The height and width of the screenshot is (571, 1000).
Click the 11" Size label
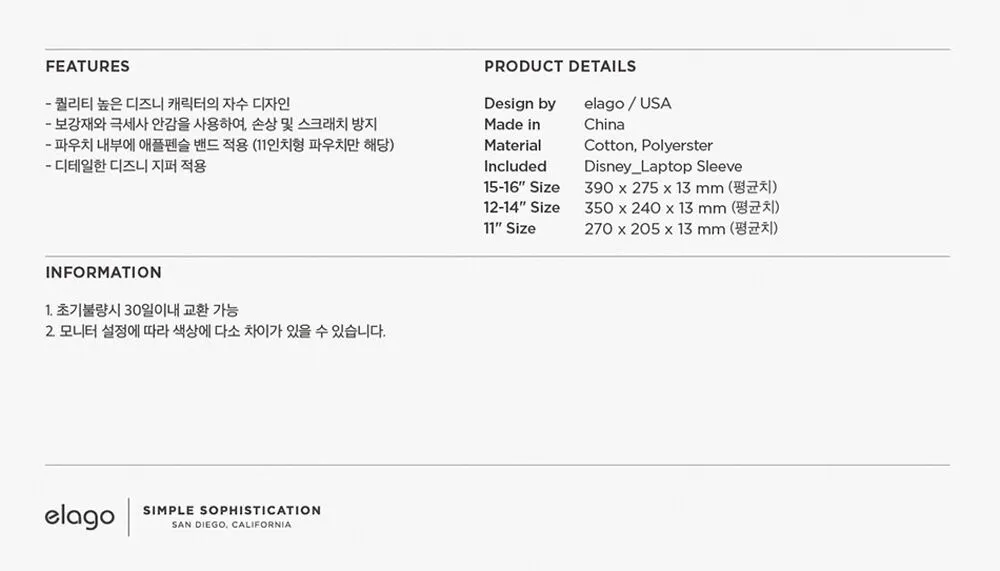tap(510, 229)
